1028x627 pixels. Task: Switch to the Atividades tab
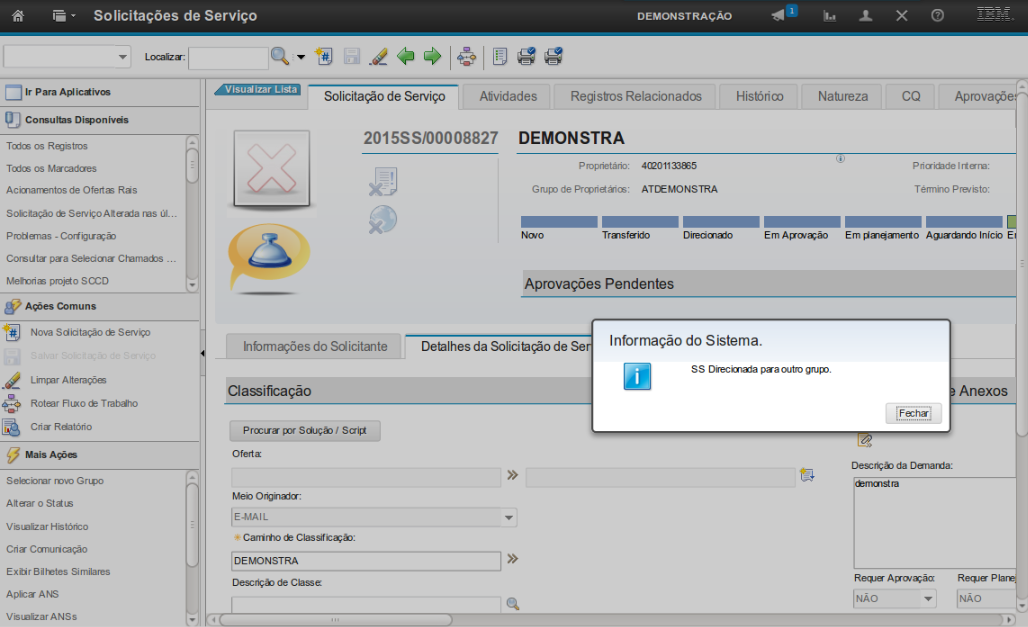coord(508,97)
